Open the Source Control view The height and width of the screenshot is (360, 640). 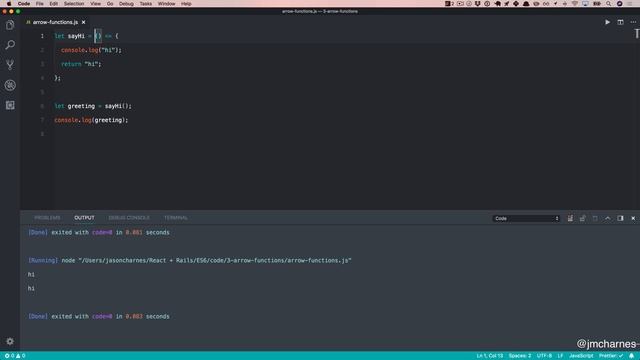10,64
